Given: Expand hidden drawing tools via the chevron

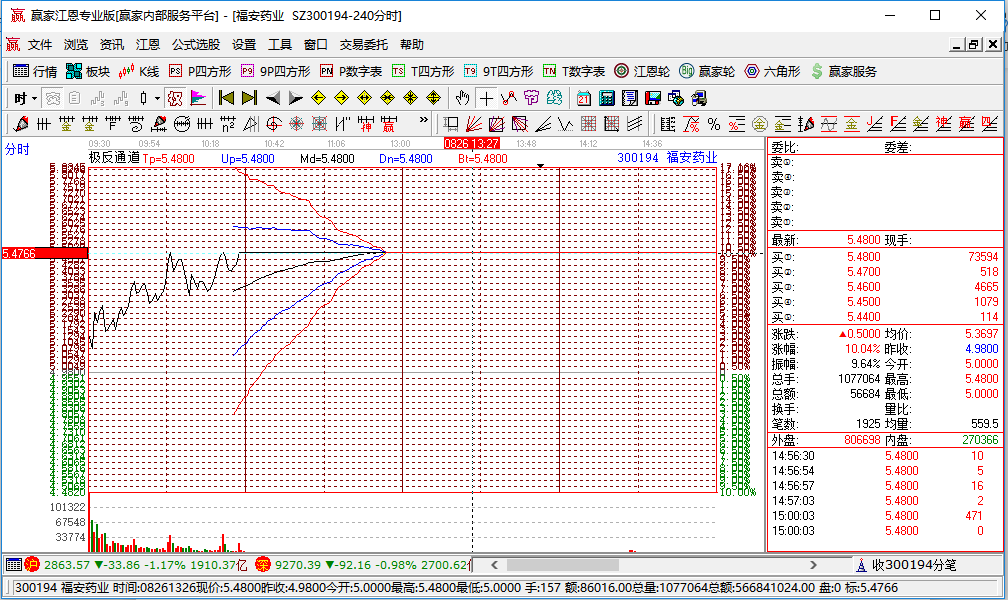Looking at the screenshot, I should click(x=424, y=119).
